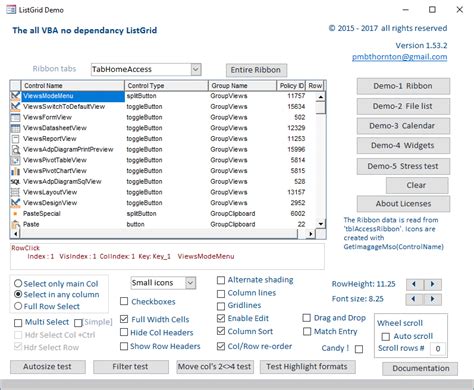Check Show Row Headers
The height and width of the screenshot is (390, 474).
(124, 346)
